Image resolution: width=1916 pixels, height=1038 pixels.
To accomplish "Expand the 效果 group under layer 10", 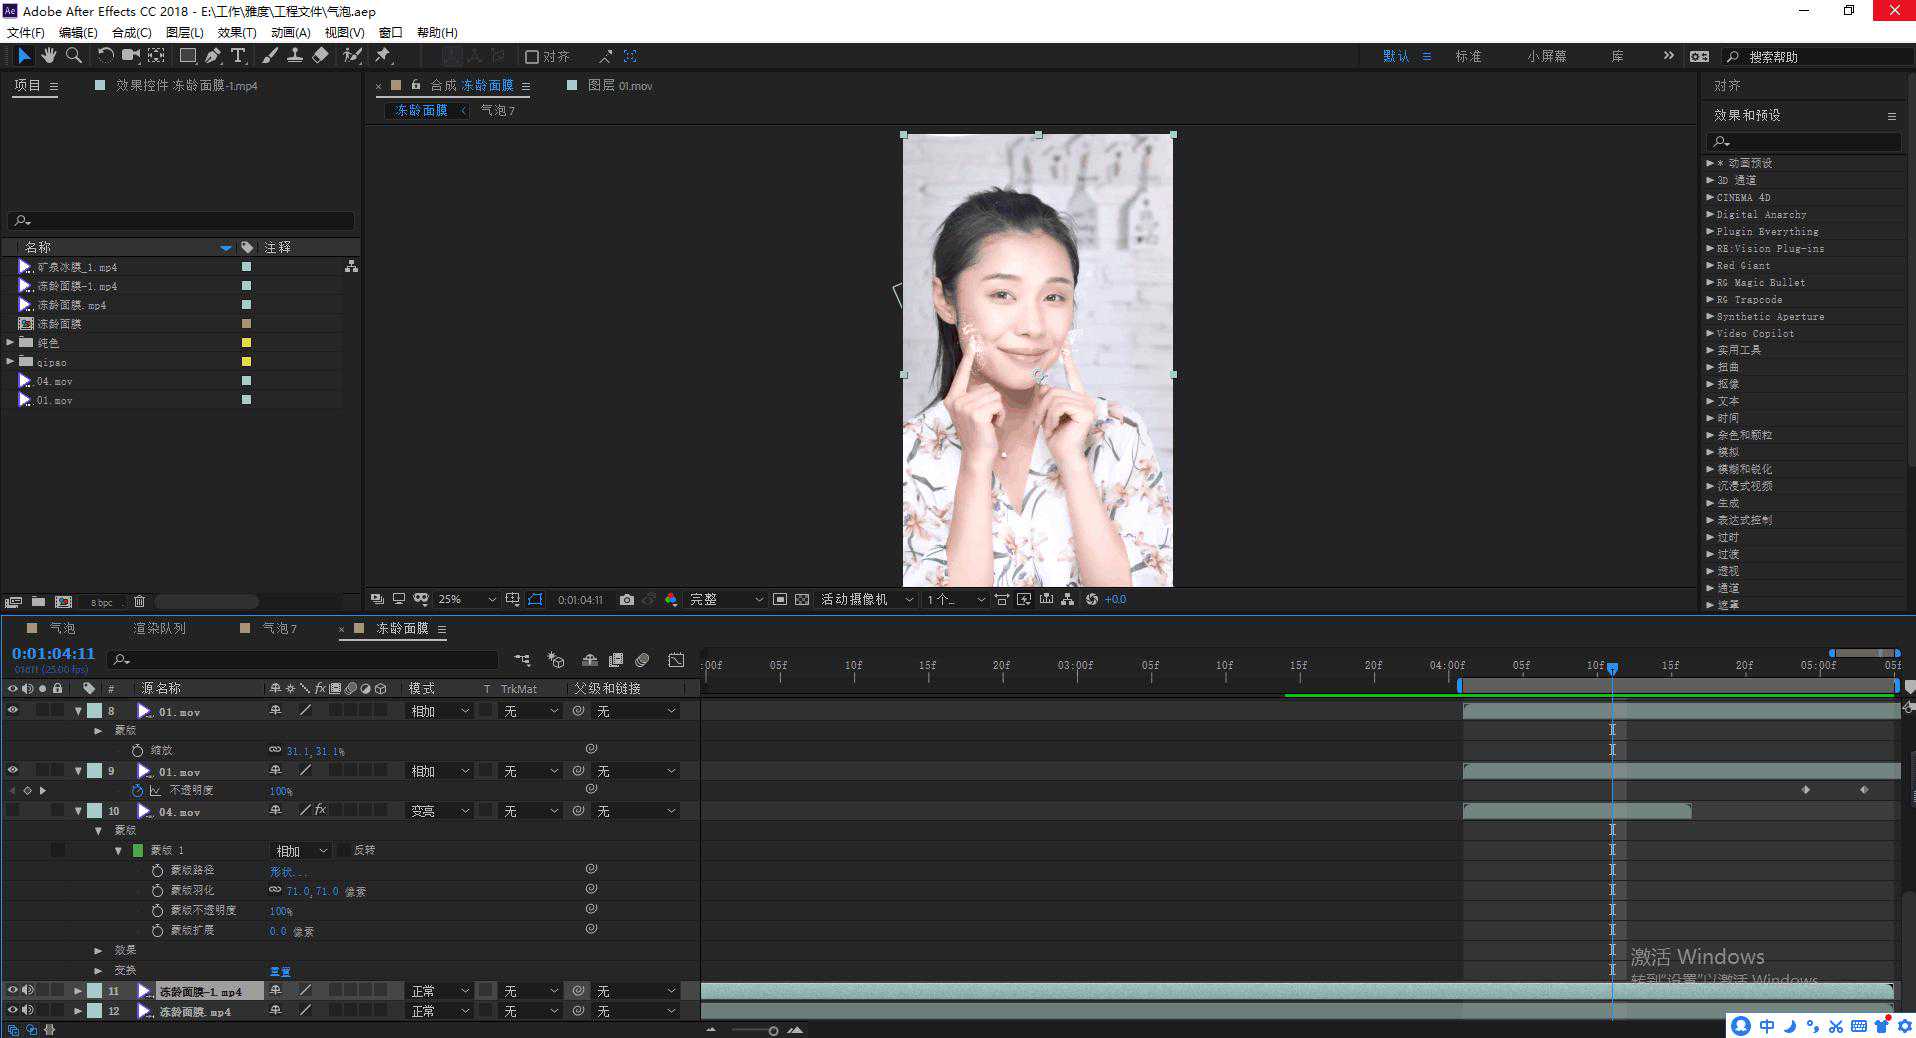I will tap(98, 950).
